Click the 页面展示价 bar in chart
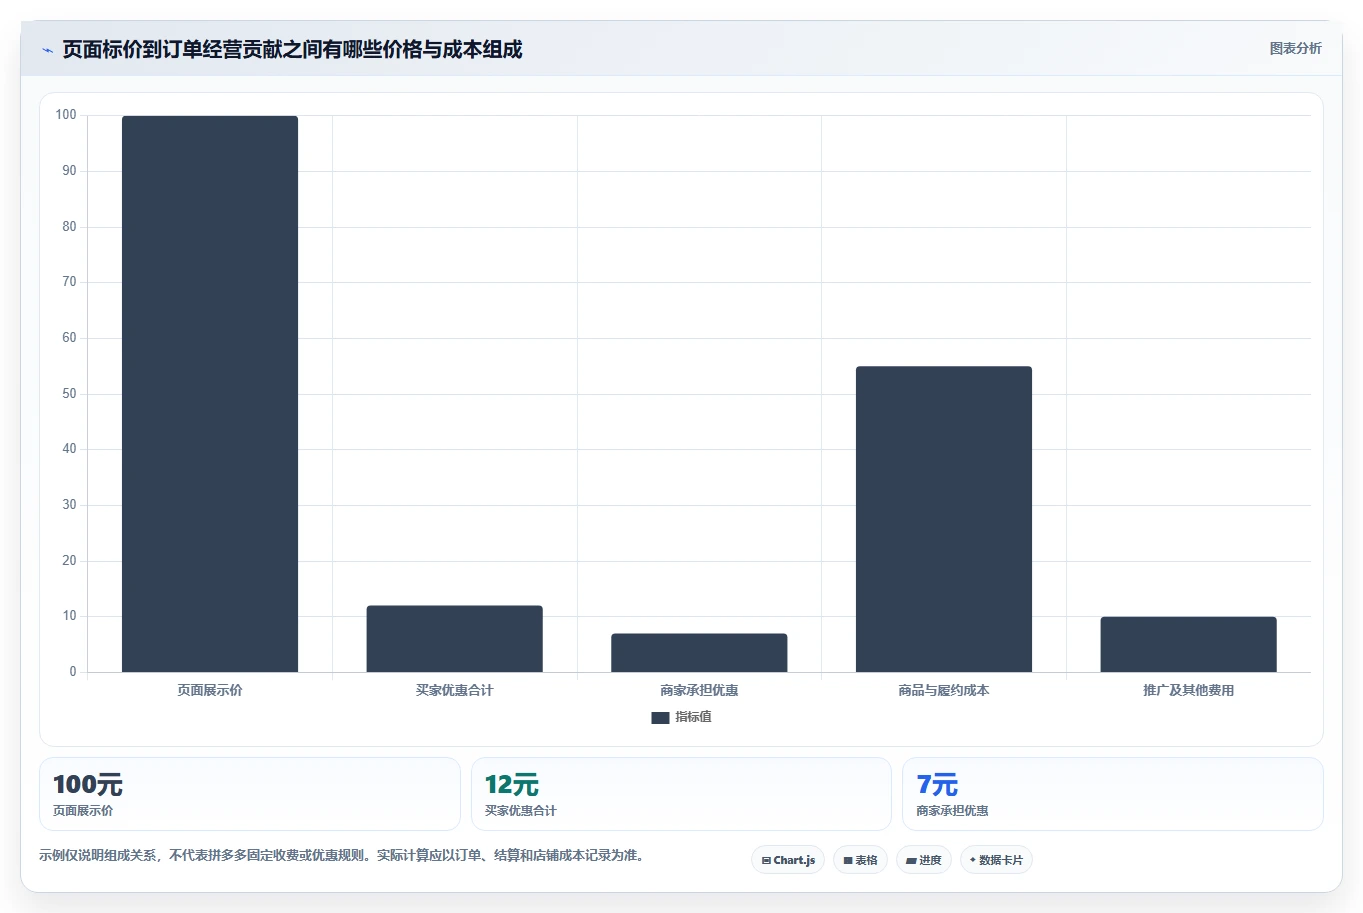1363x913 pixels. click(210, 394)
